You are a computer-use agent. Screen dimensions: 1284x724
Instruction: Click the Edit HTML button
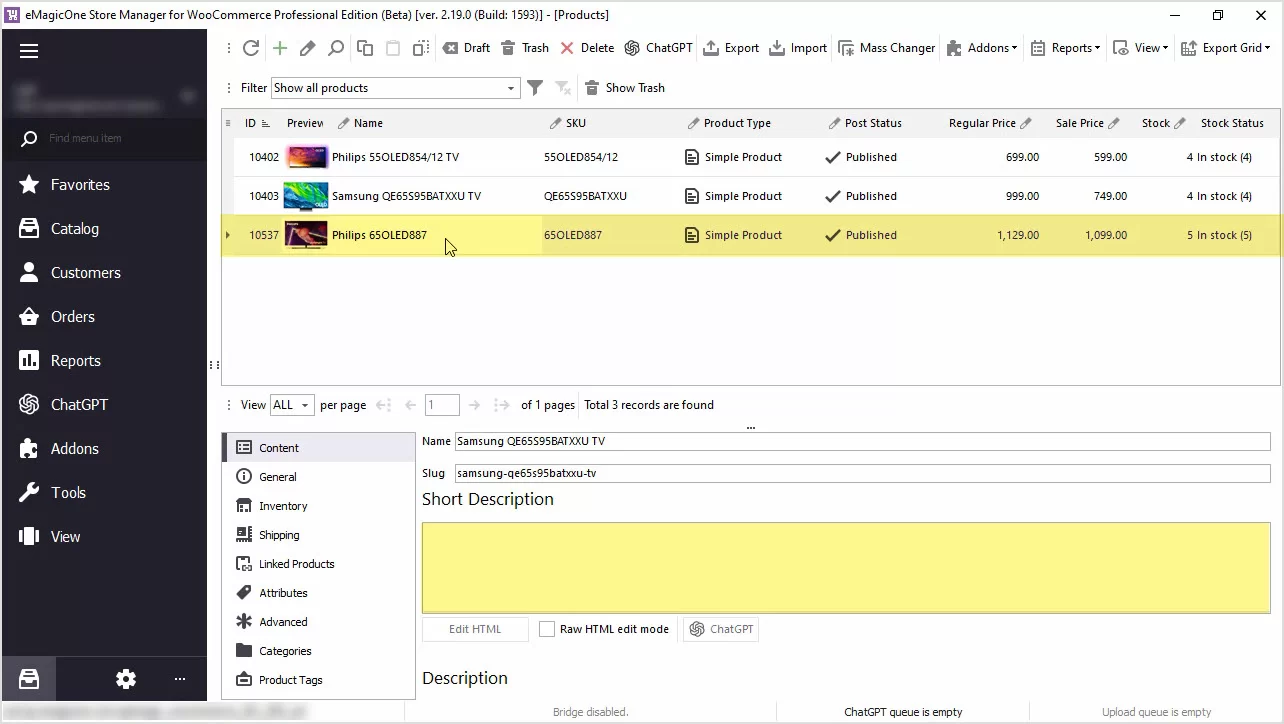pos(475,629)
